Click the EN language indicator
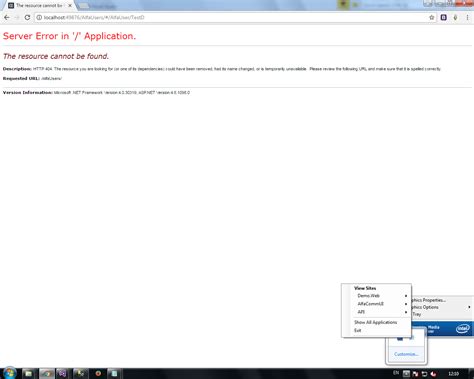Viewport: 474px width, 379px height. [x=396, y=373]
